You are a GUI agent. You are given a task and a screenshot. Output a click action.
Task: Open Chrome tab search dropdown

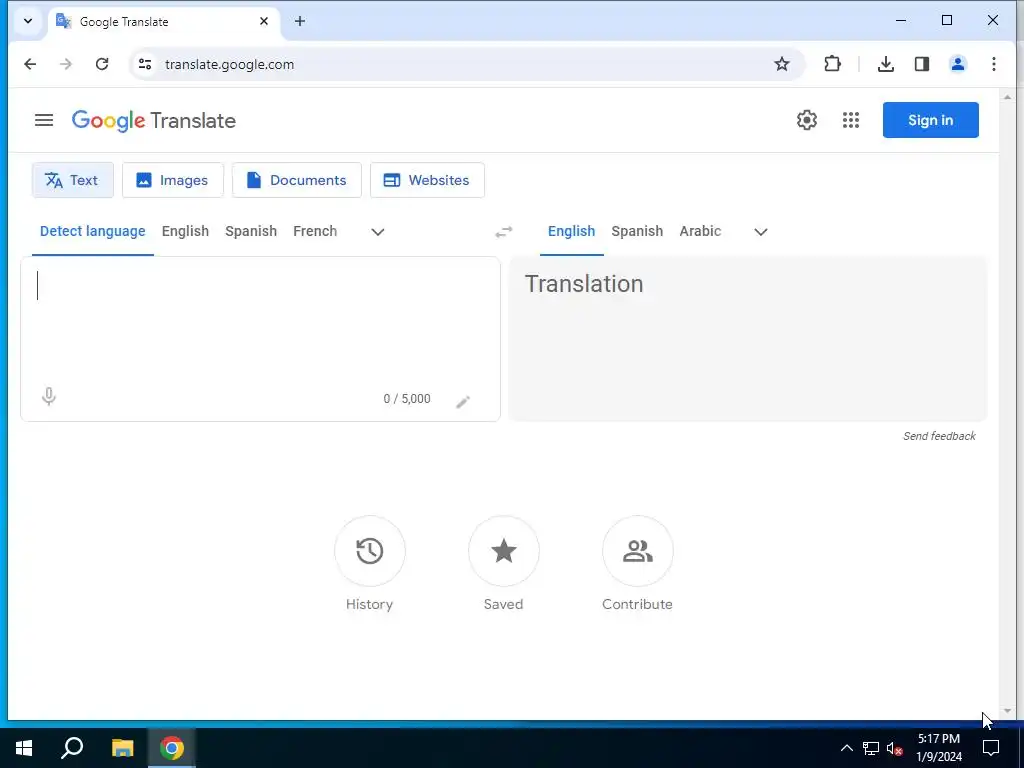pos(27,21)
